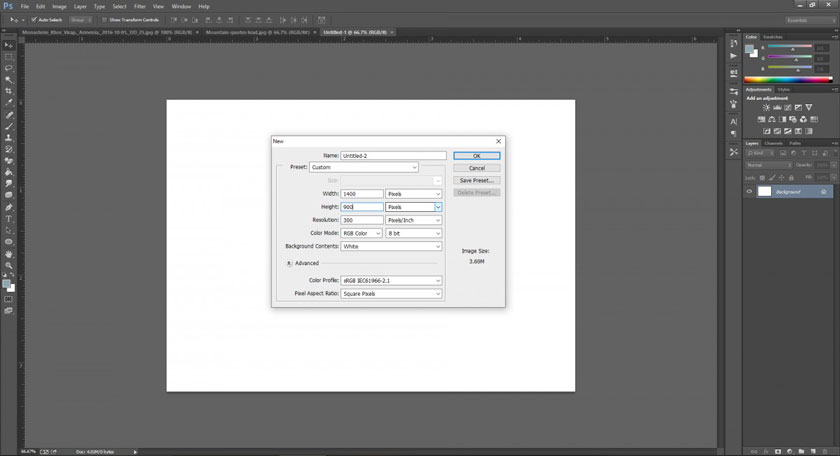Open the Window menu
Image resolution: width=840 pixels, height=456 pixels.
[181, 6]
